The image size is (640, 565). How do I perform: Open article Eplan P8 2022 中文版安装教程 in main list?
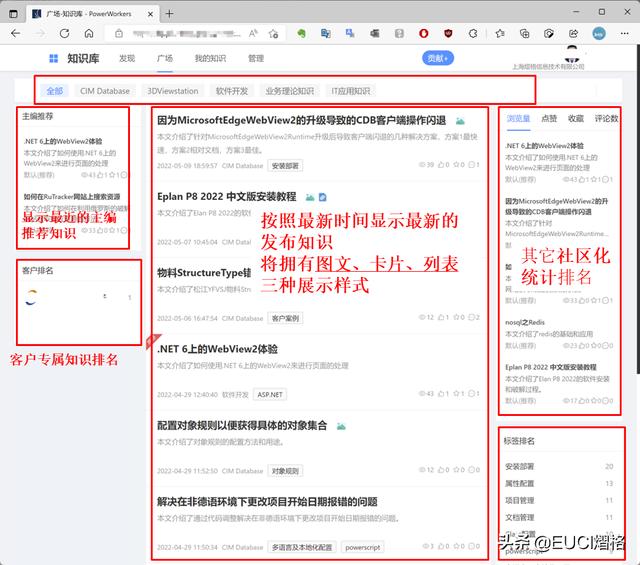(227, 197)
